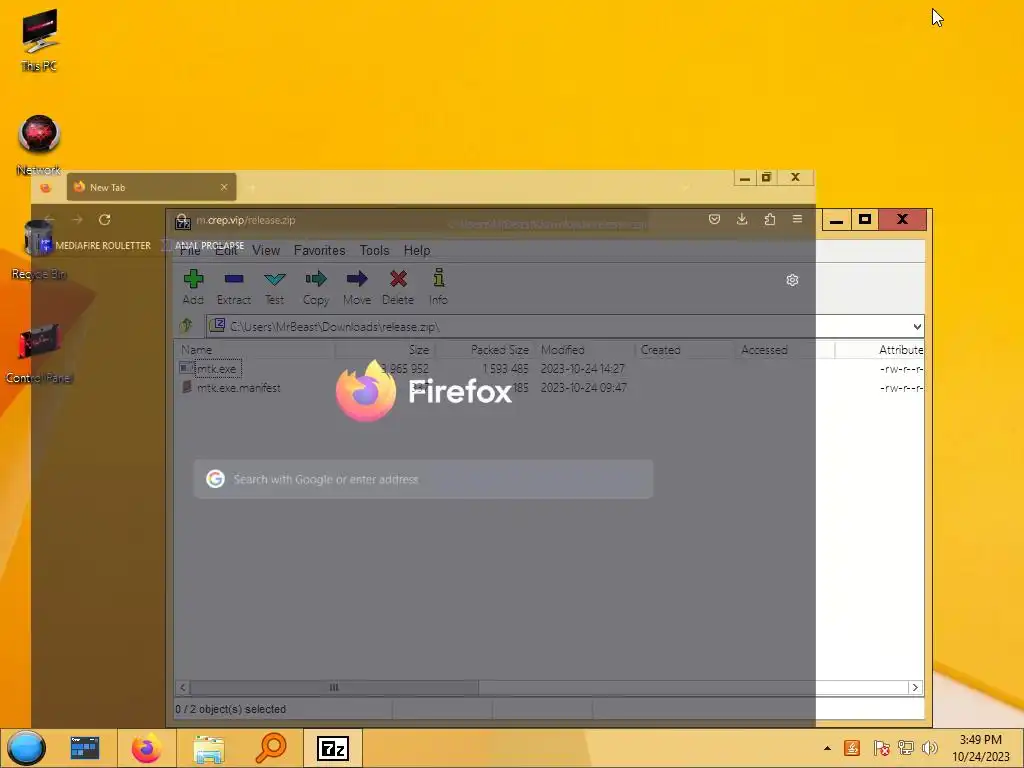Click 7-Zip horizontal scroll left arrow
Screen dimensions: 1024x768
point(183,687)
